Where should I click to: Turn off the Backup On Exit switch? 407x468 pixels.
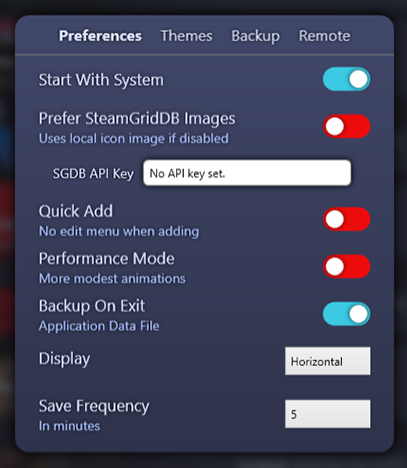[346, 314]
